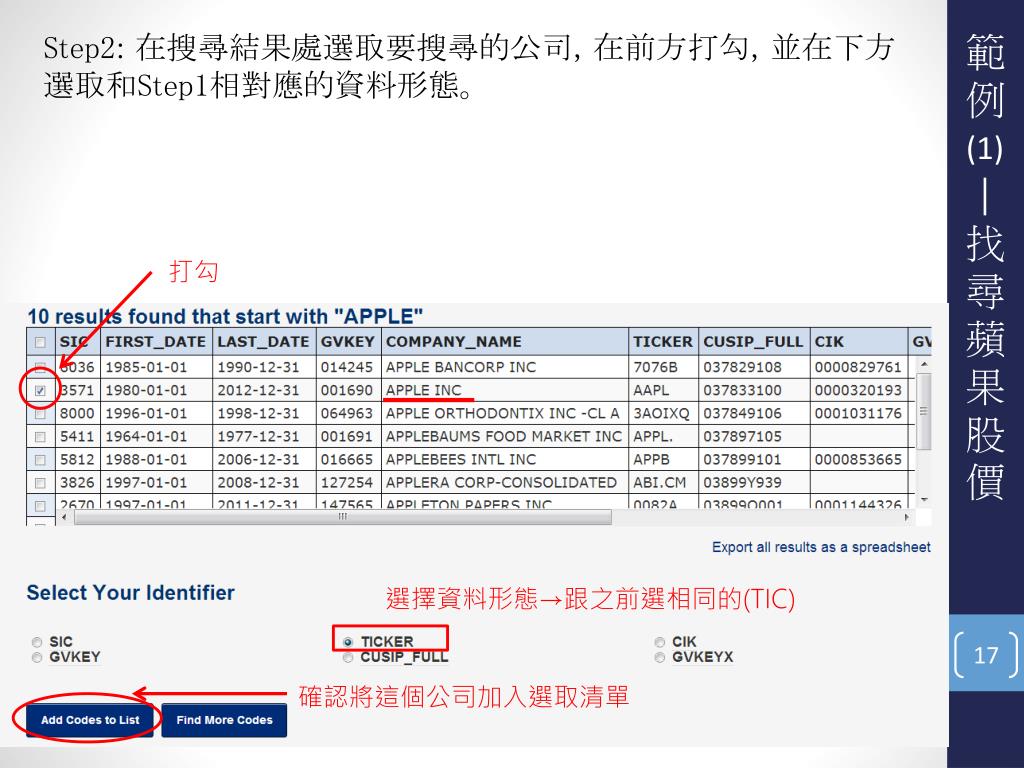This screenshot has width=1024, height=768.
Task: Click the FIRST_DATE column header
Action: (156, 342)
